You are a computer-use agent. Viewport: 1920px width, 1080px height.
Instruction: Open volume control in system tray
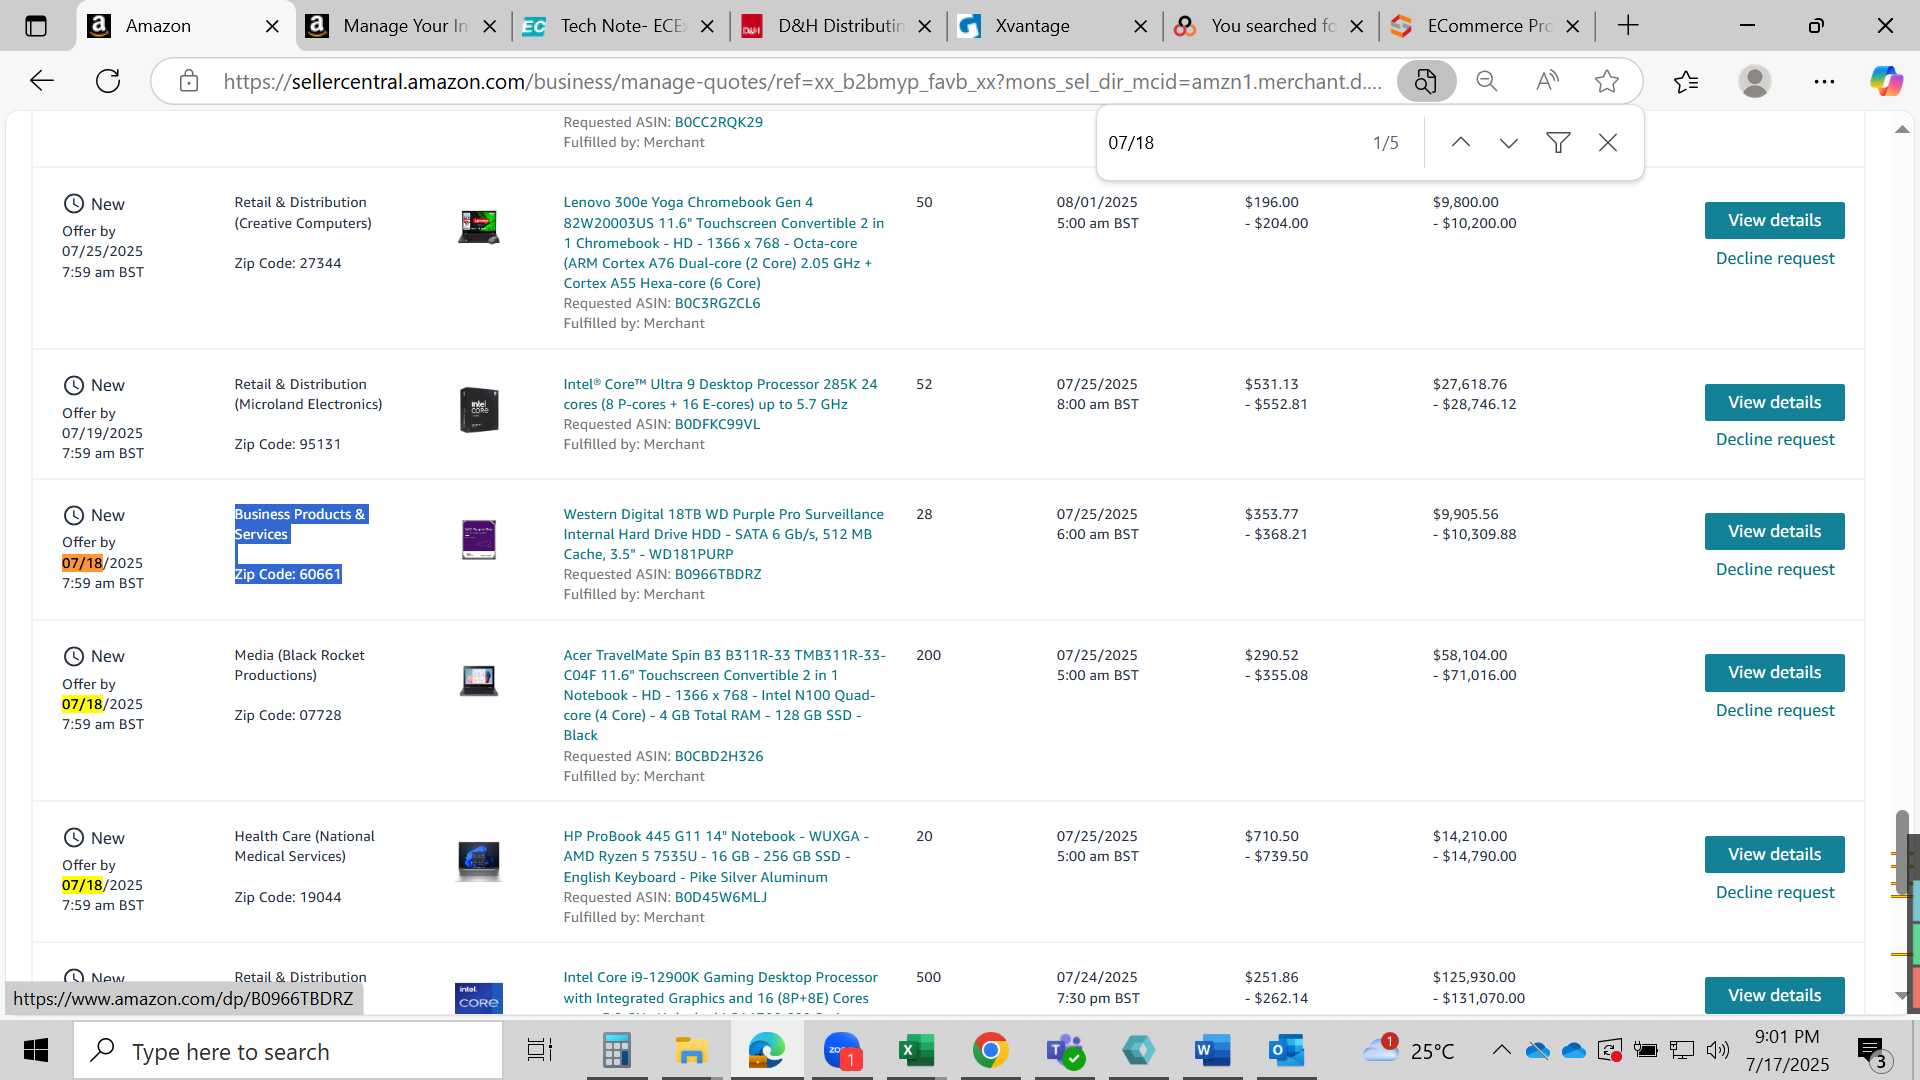coord(1718,1050)
